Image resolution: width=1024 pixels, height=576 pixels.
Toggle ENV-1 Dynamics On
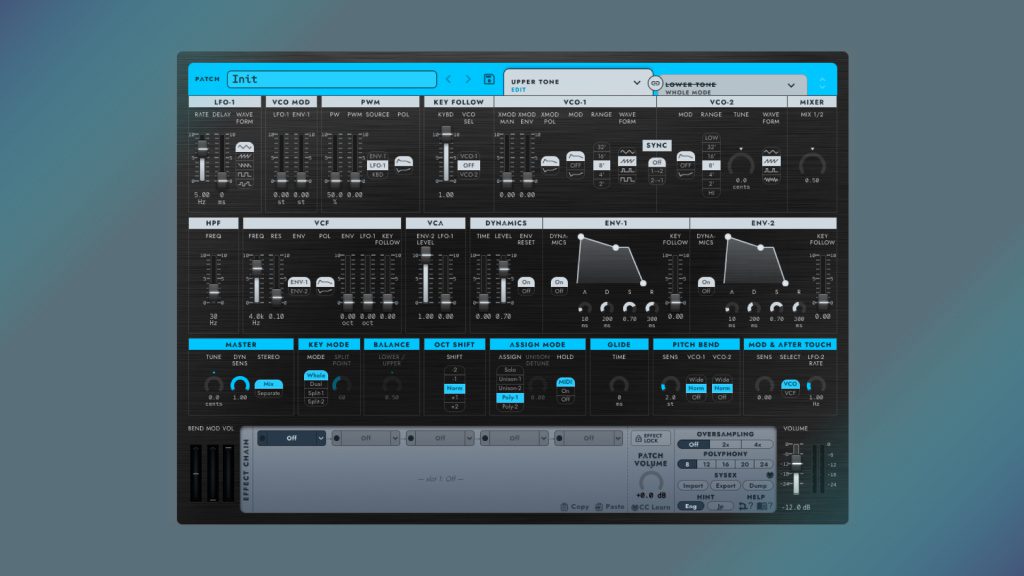click(559, 282)
